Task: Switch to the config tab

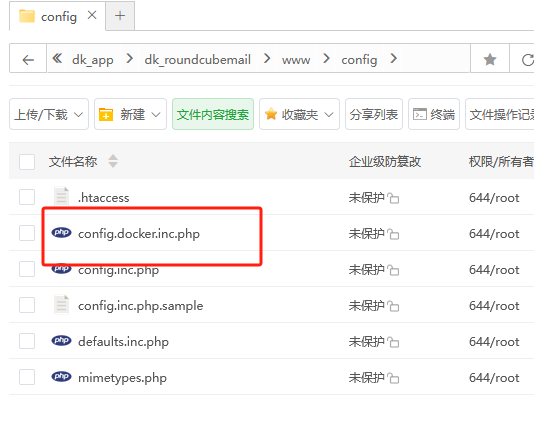Action: point(59,17)
